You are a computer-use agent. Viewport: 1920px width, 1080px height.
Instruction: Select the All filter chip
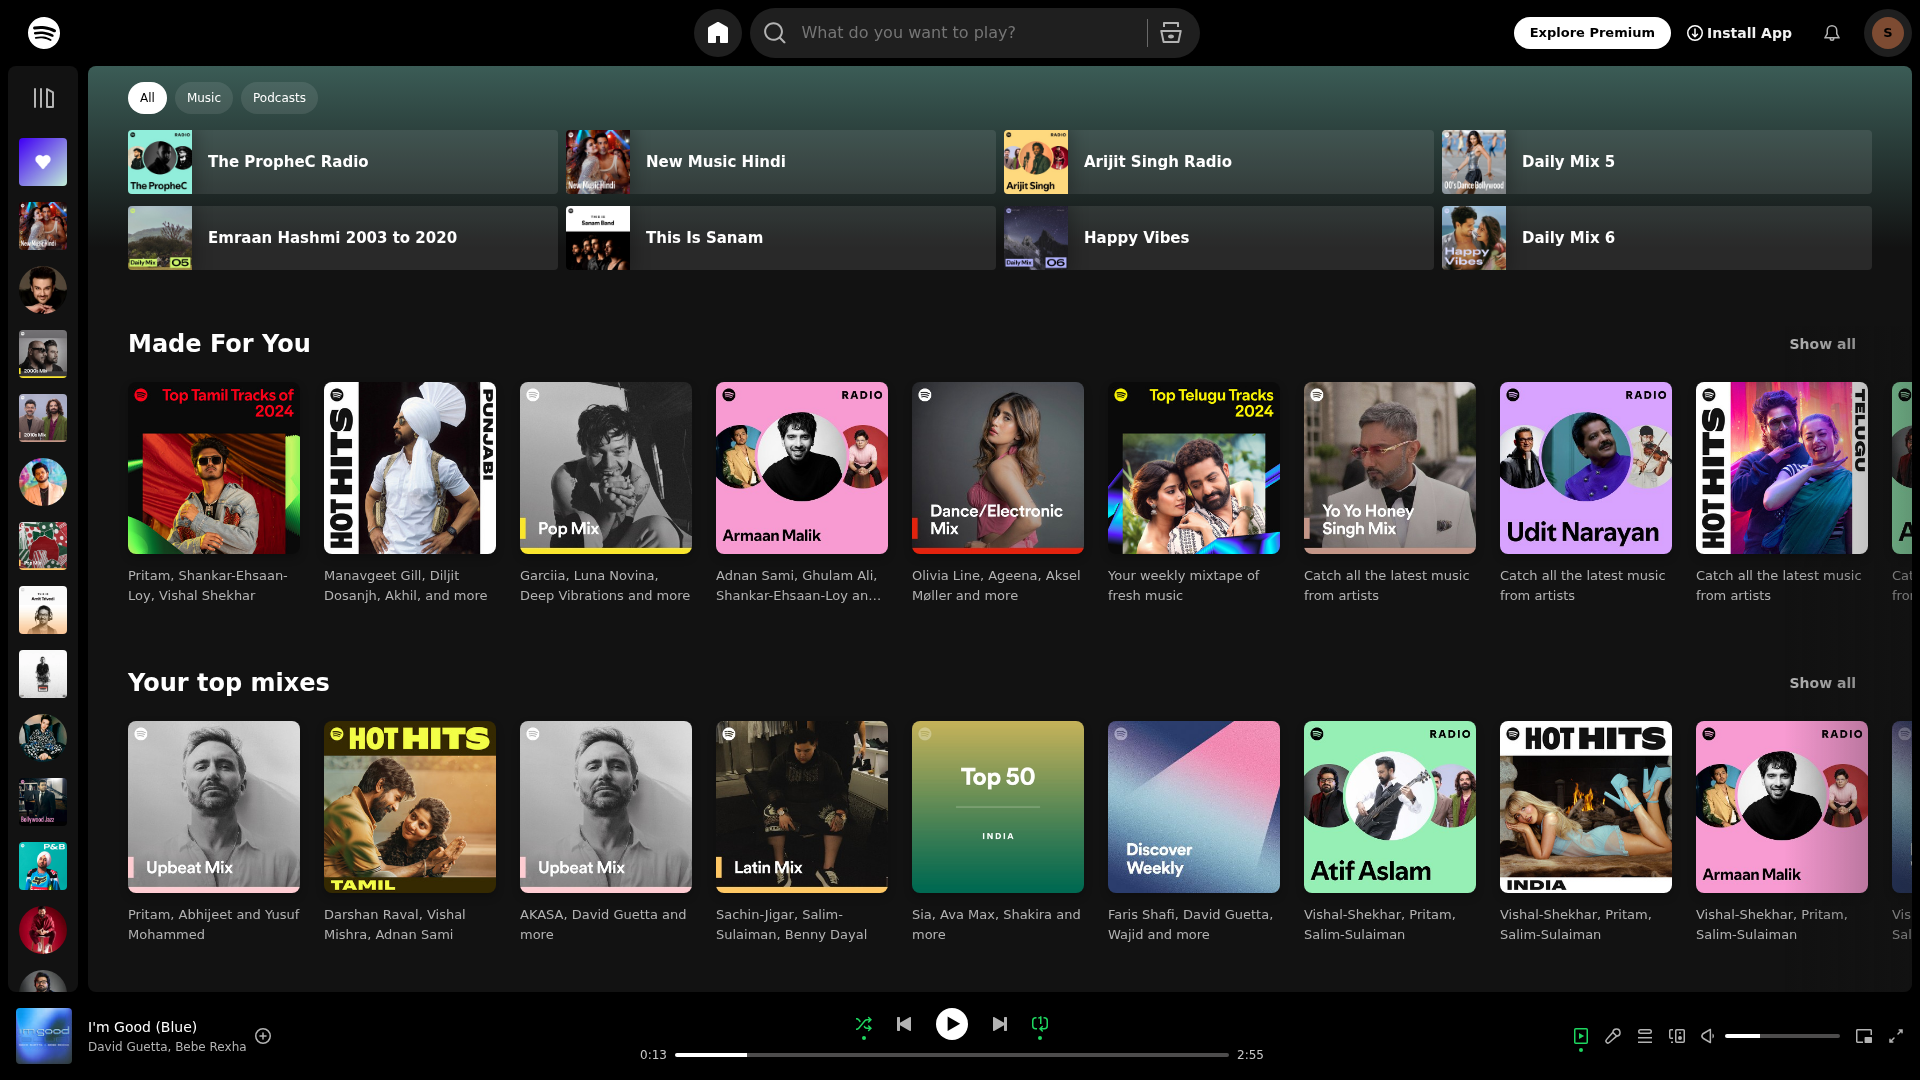tap(147, 98)
